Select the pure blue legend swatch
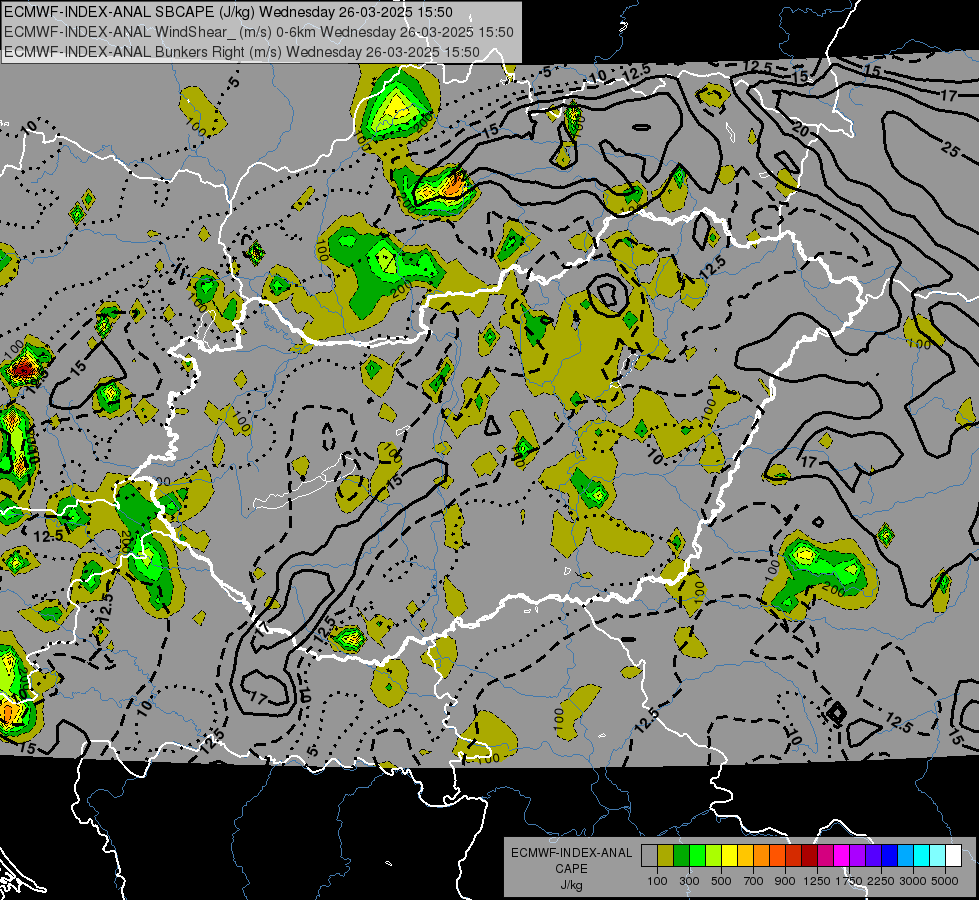979x900 pixels. (890, 855)
